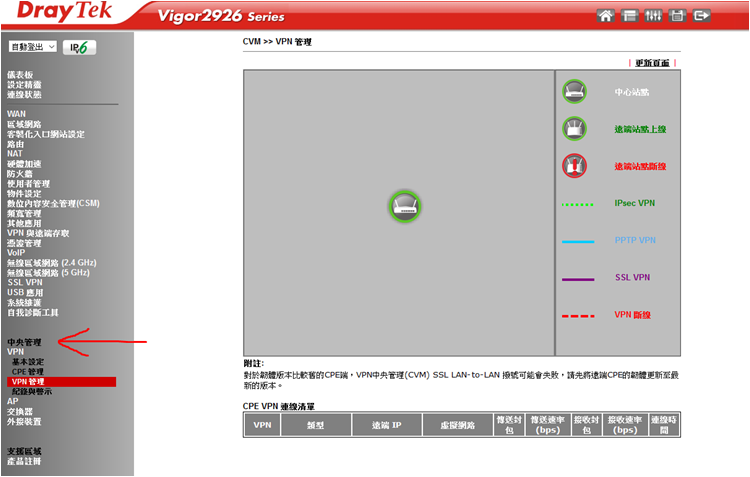Click the 中心站點 legend router icon
This screenshot has height=477, width=750.
point(573,91)
